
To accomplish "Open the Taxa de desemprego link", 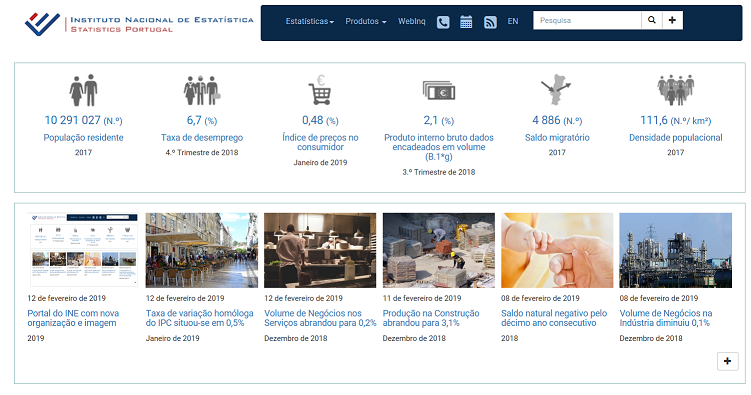I will (202, 137).
